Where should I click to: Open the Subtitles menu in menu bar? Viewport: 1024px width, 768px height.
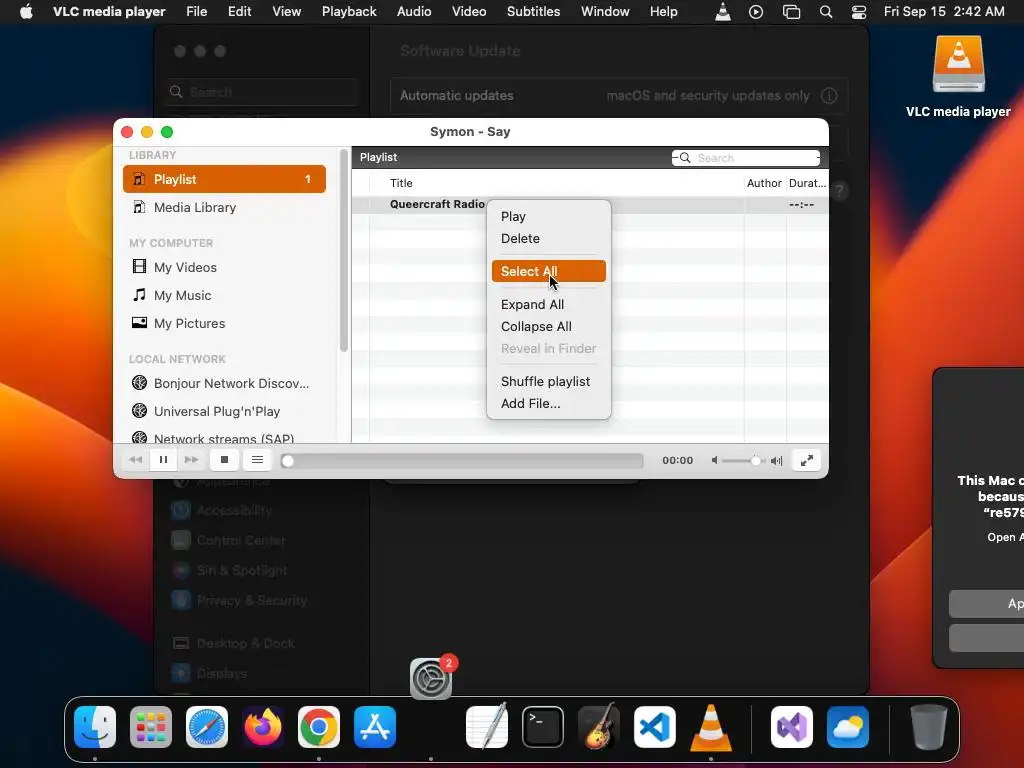click(533, 12)
